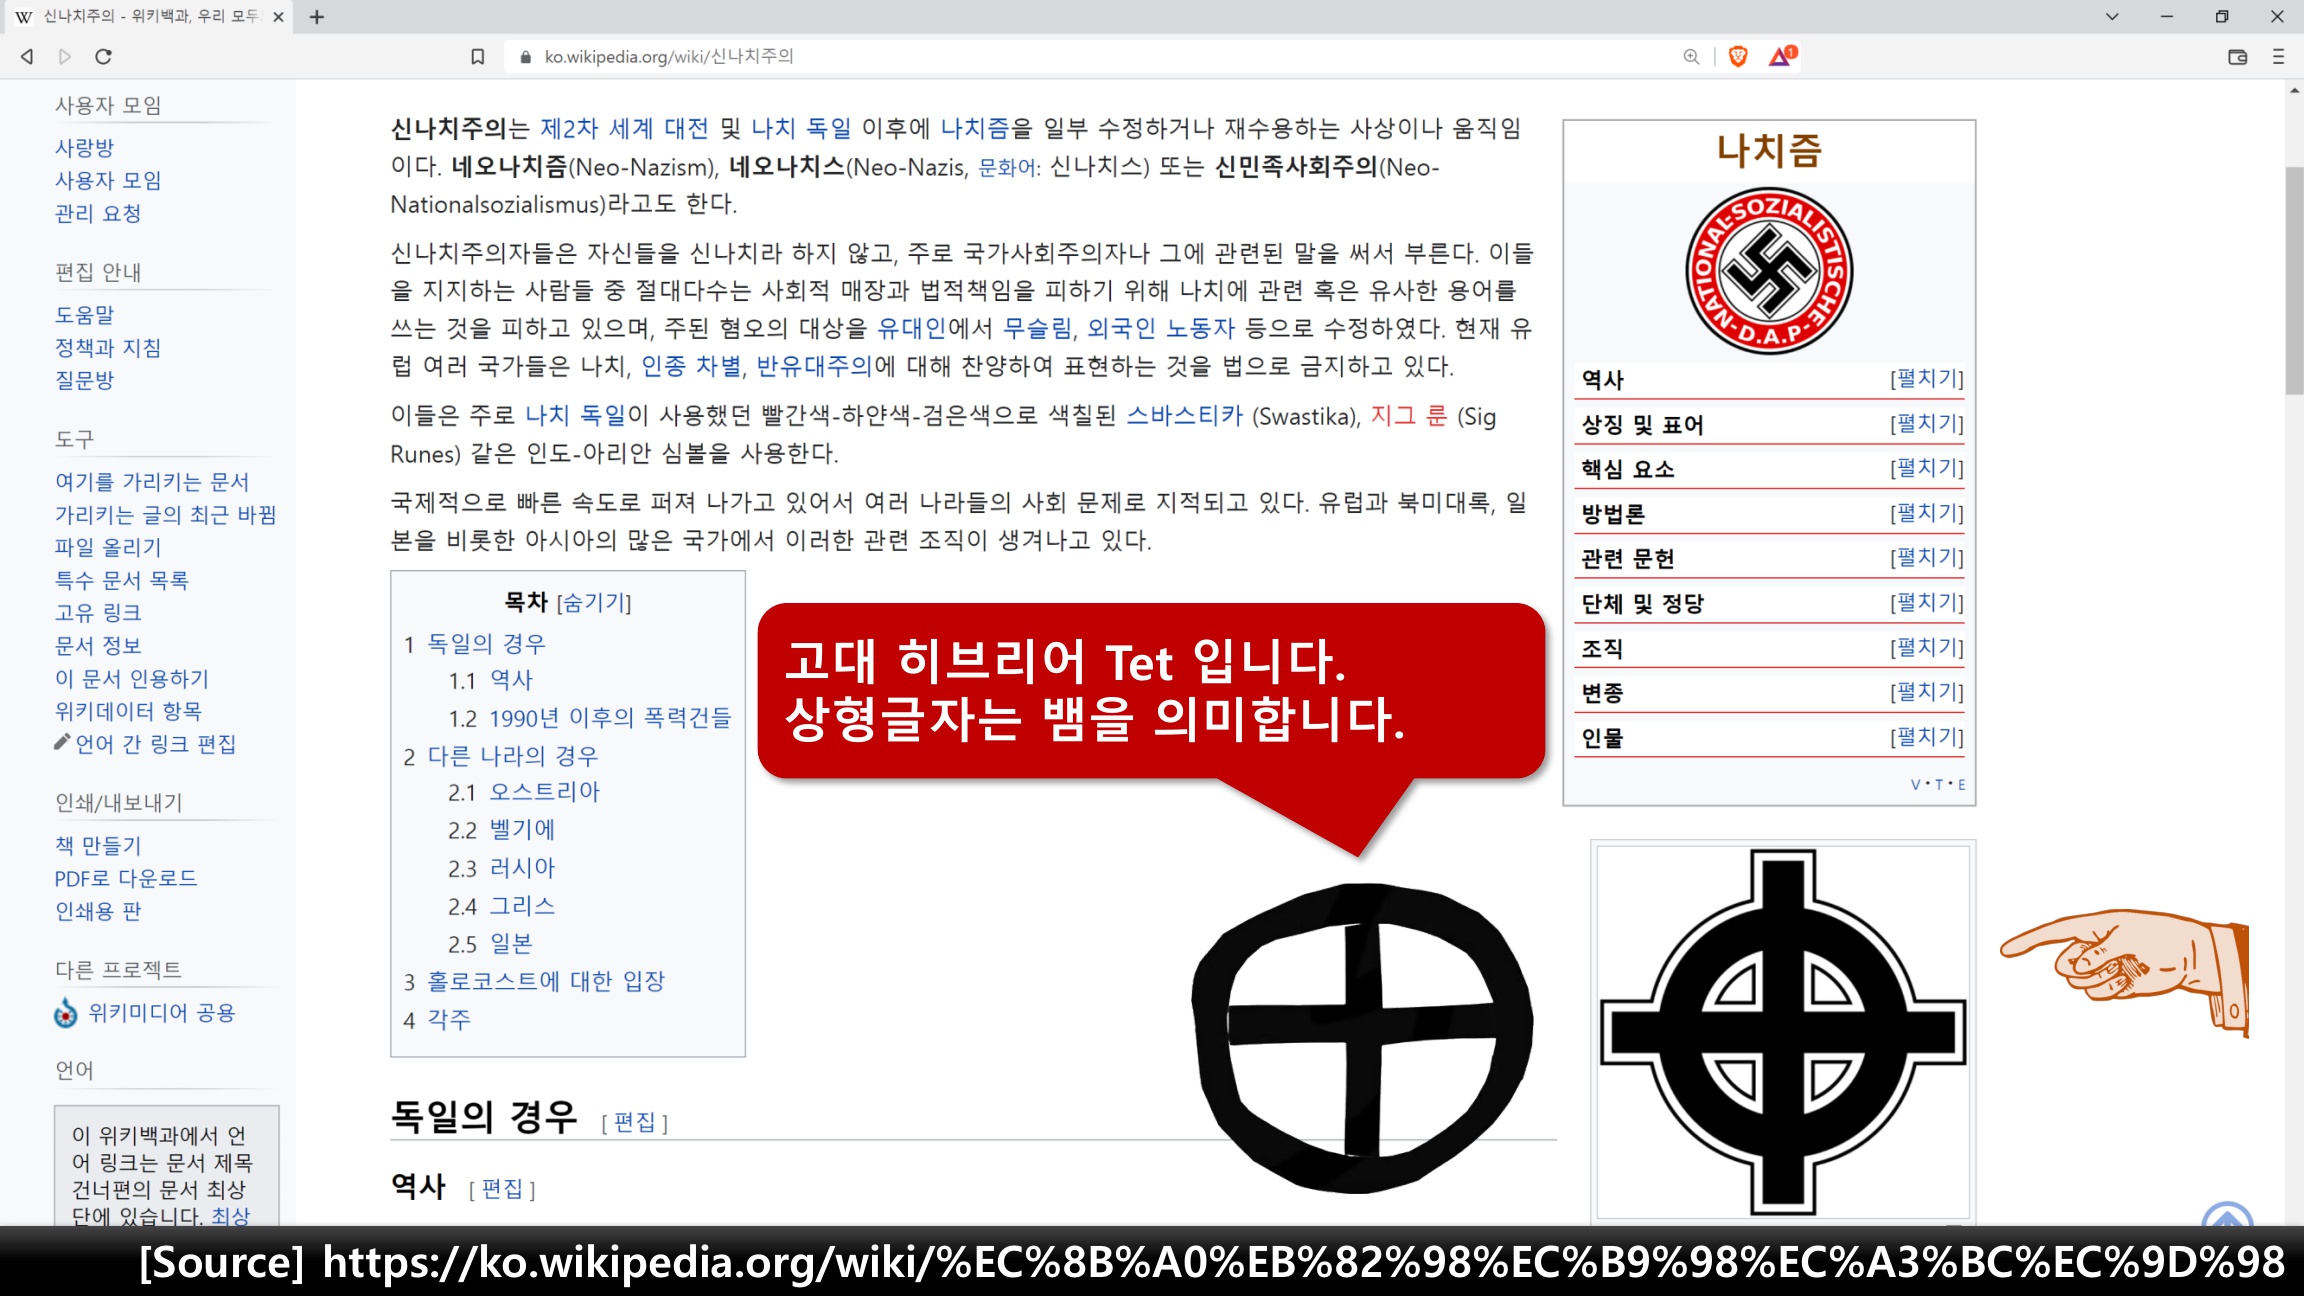Open the Brave wallet icon
Screen dimensions: 2304x1296
tap(2238, 57)
